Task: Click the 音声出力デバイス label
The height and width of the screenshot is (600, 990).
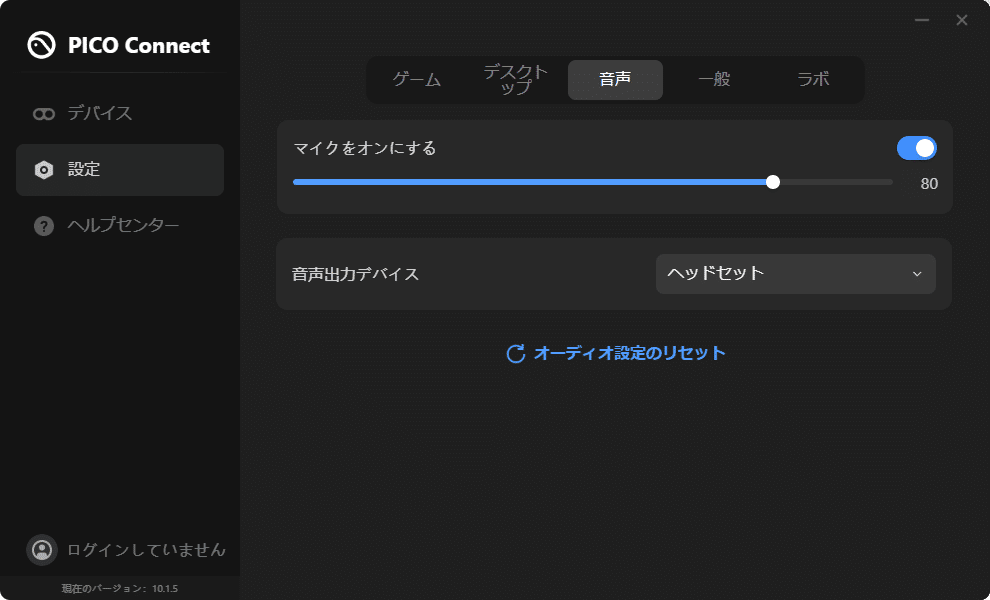Action: pos(355,274)
